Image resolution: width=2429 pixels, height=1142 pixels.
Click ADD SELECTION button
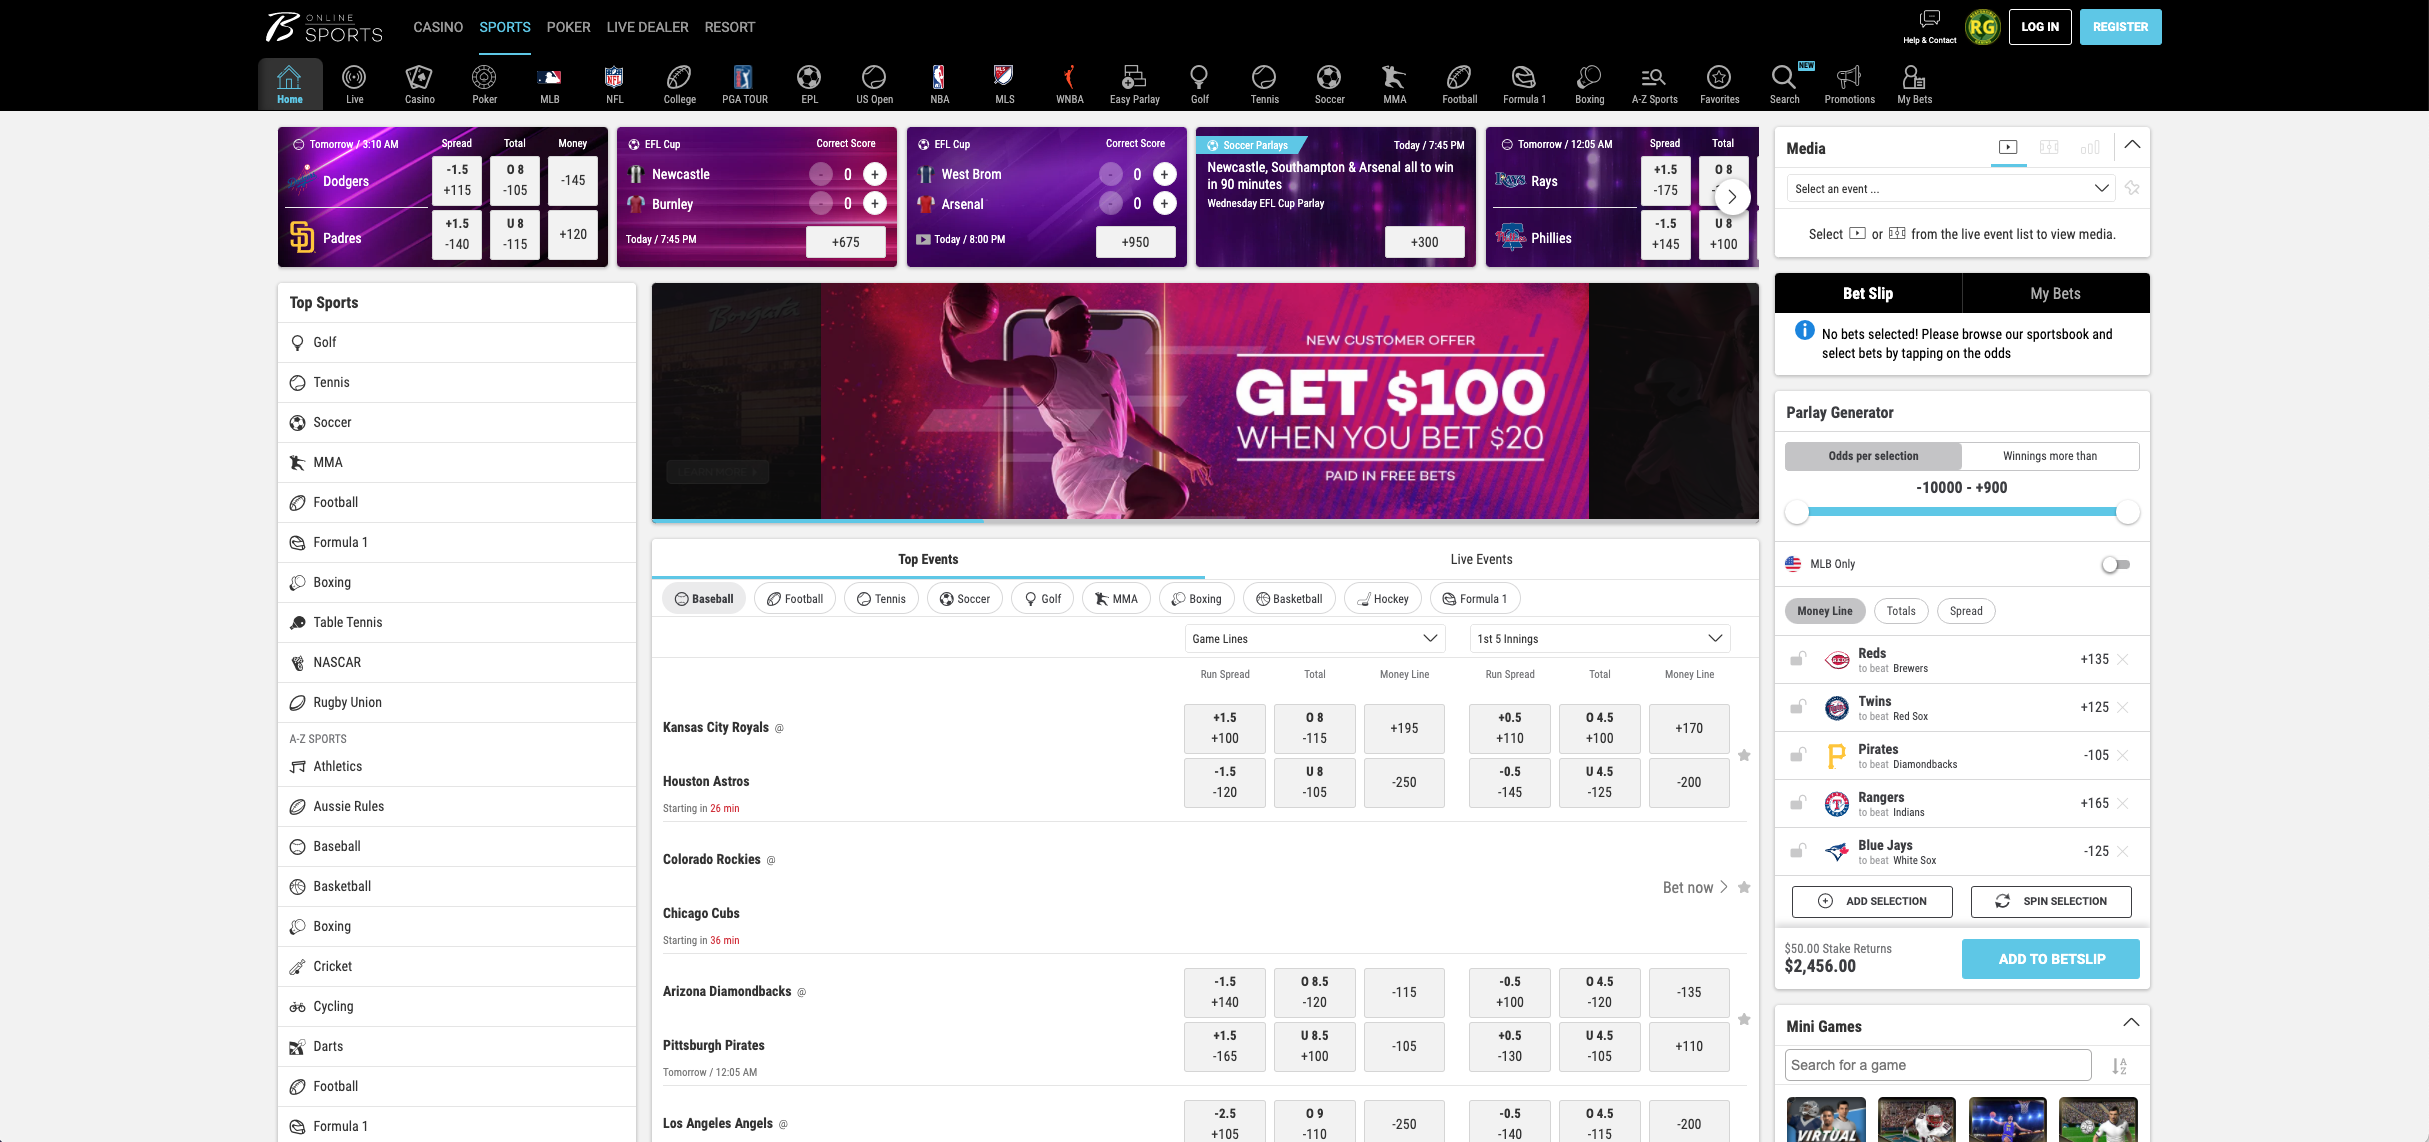pos(1871,901)
